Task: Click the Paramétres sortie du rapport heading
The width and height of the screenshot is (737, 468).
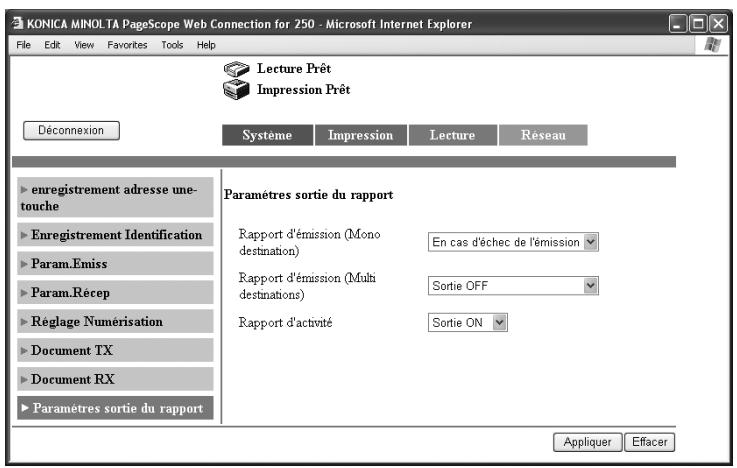Action: click(x=308, y=195)
